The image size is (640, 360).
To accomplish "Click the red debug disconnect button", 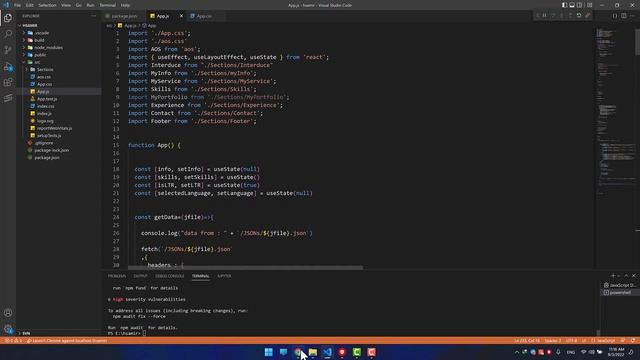I will pyautogui.click(x=588, y=16).
